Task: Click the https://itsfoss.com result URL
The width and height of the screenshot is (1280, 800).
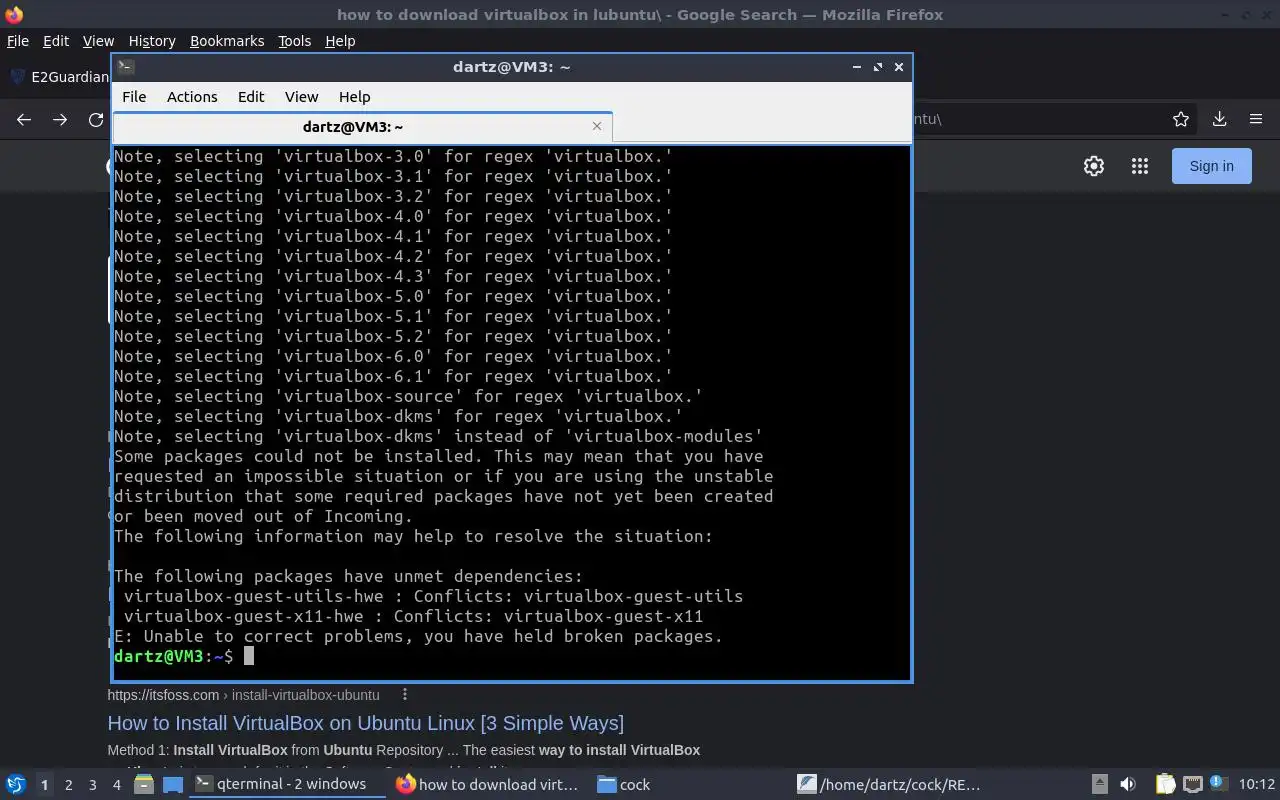Action: click(x=243, y=694)
